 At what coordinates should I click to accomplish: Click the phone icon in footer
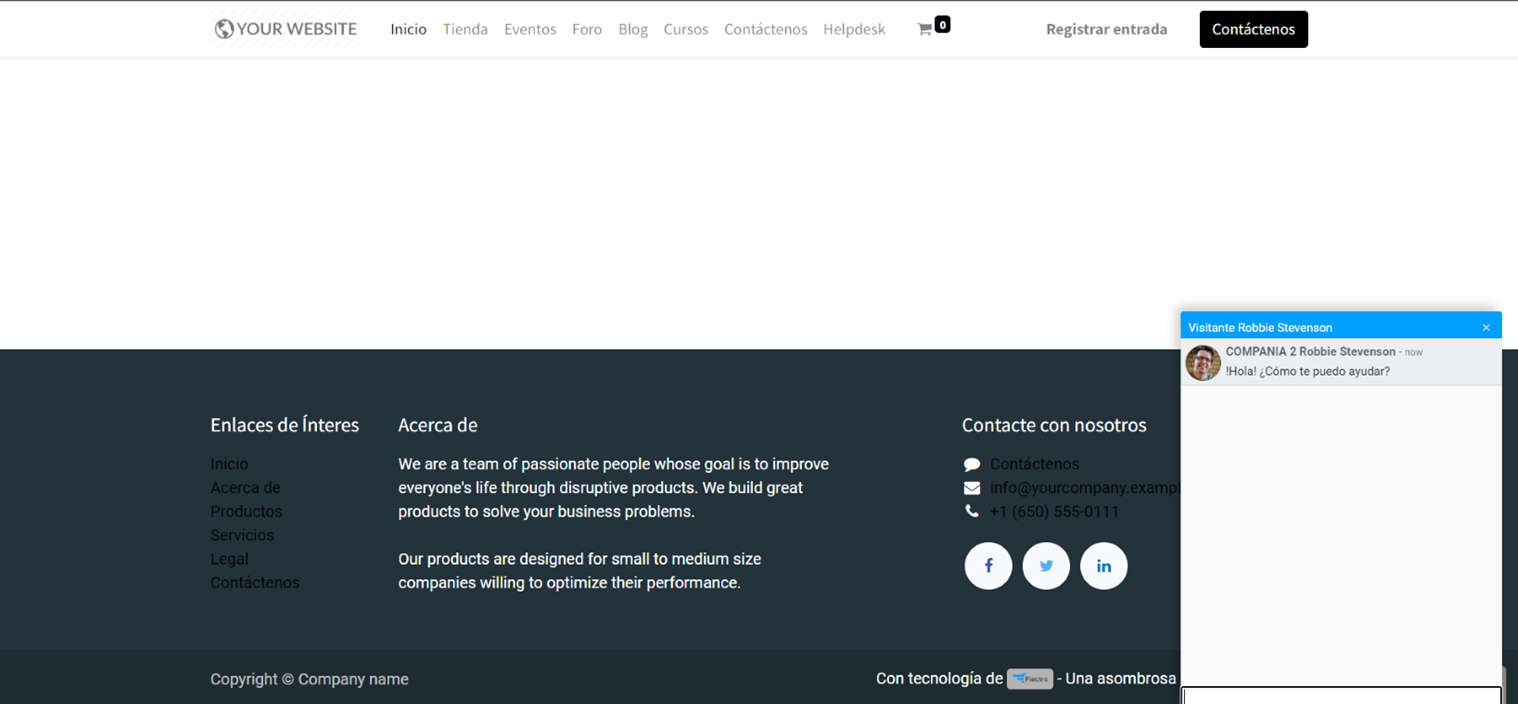[x=972, y=511]
